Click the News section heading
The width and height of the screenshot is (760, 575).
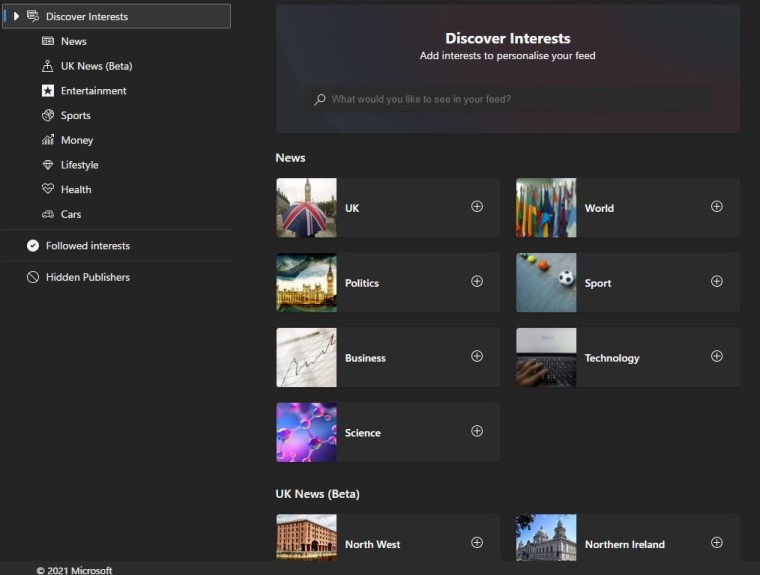(x=290, y=158)
